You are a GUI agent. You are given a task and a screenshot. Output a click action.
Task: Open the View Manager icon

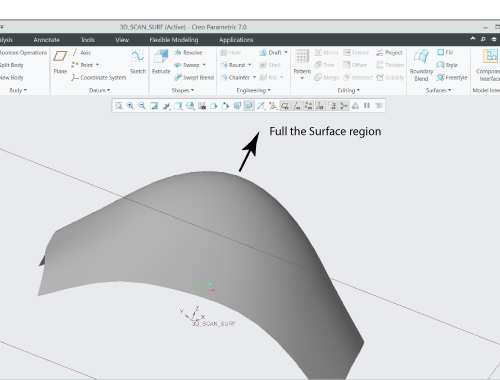pyautogui.click(x=202, y=106)
